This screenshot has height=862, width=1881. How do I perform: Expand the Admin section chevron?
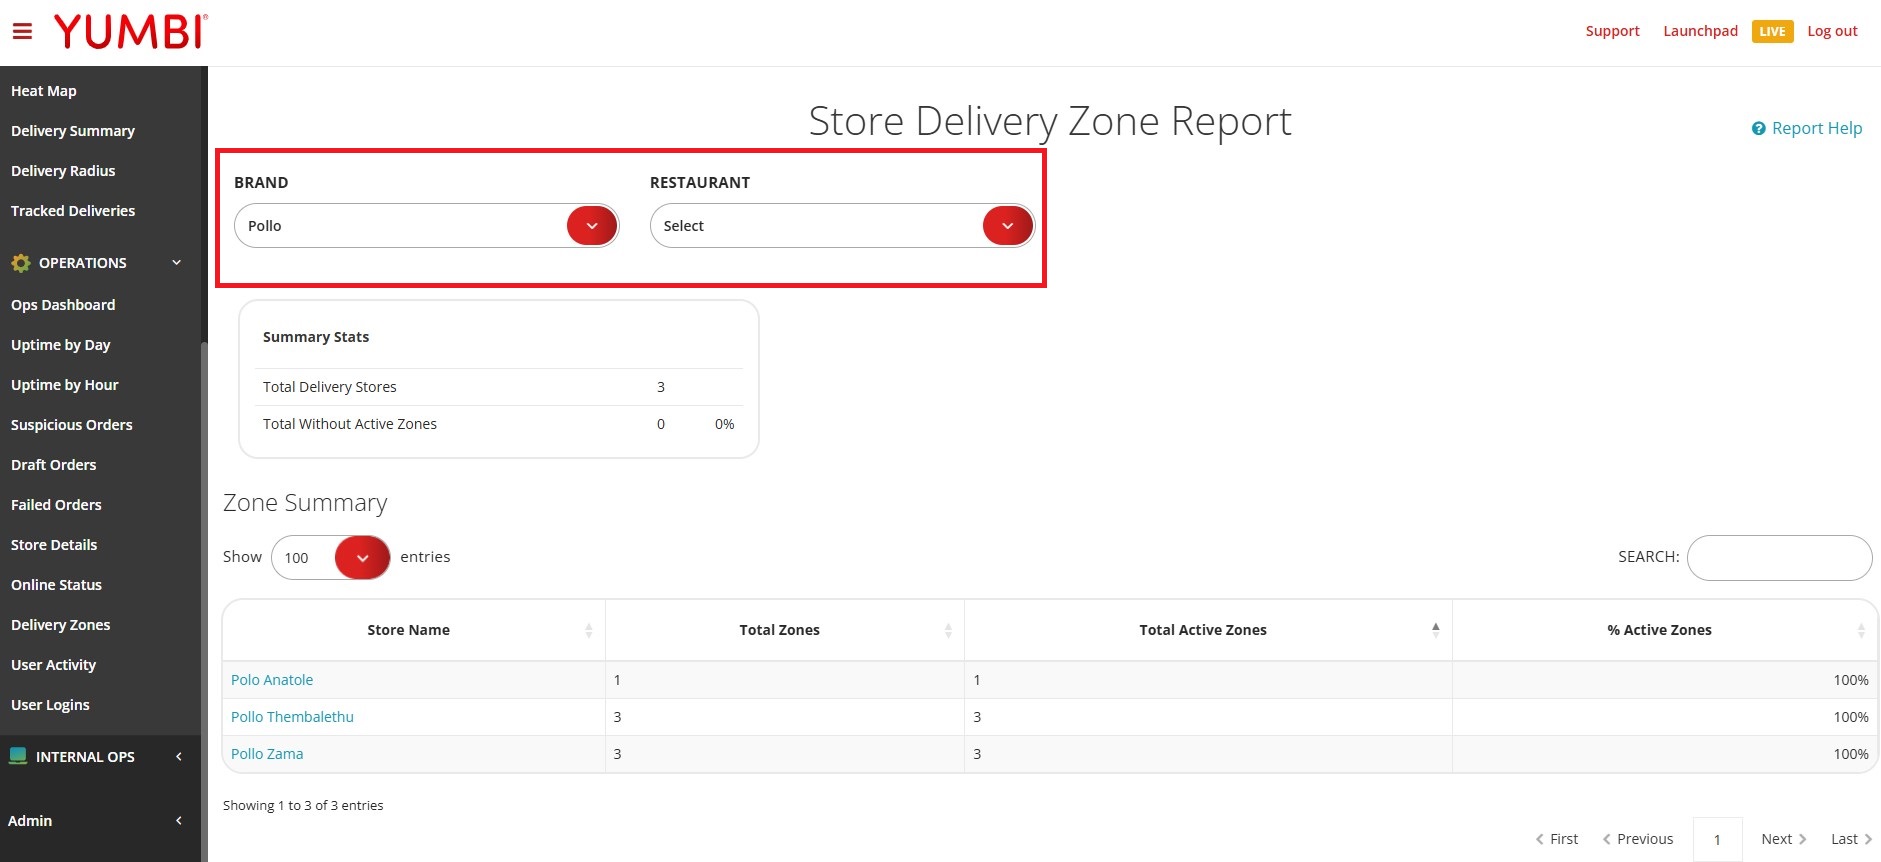click(179, 821)
